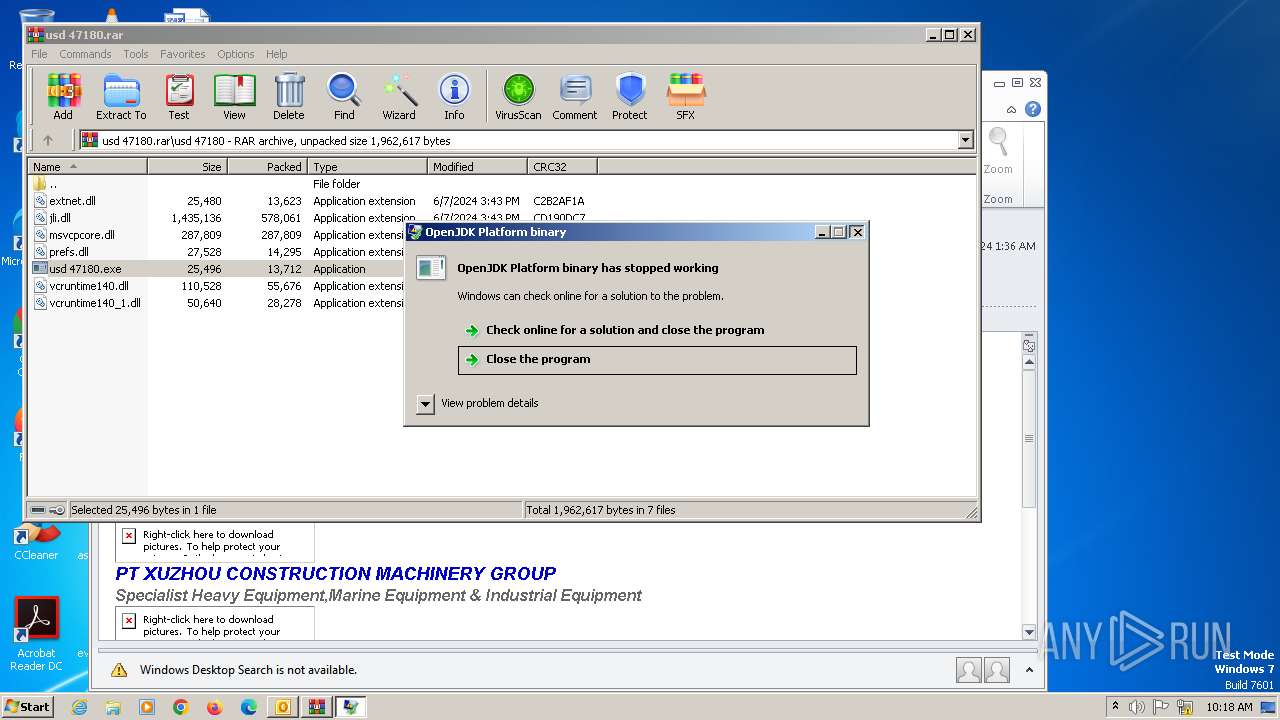Open the Action Center flag icon

(x=1161, y=707)
